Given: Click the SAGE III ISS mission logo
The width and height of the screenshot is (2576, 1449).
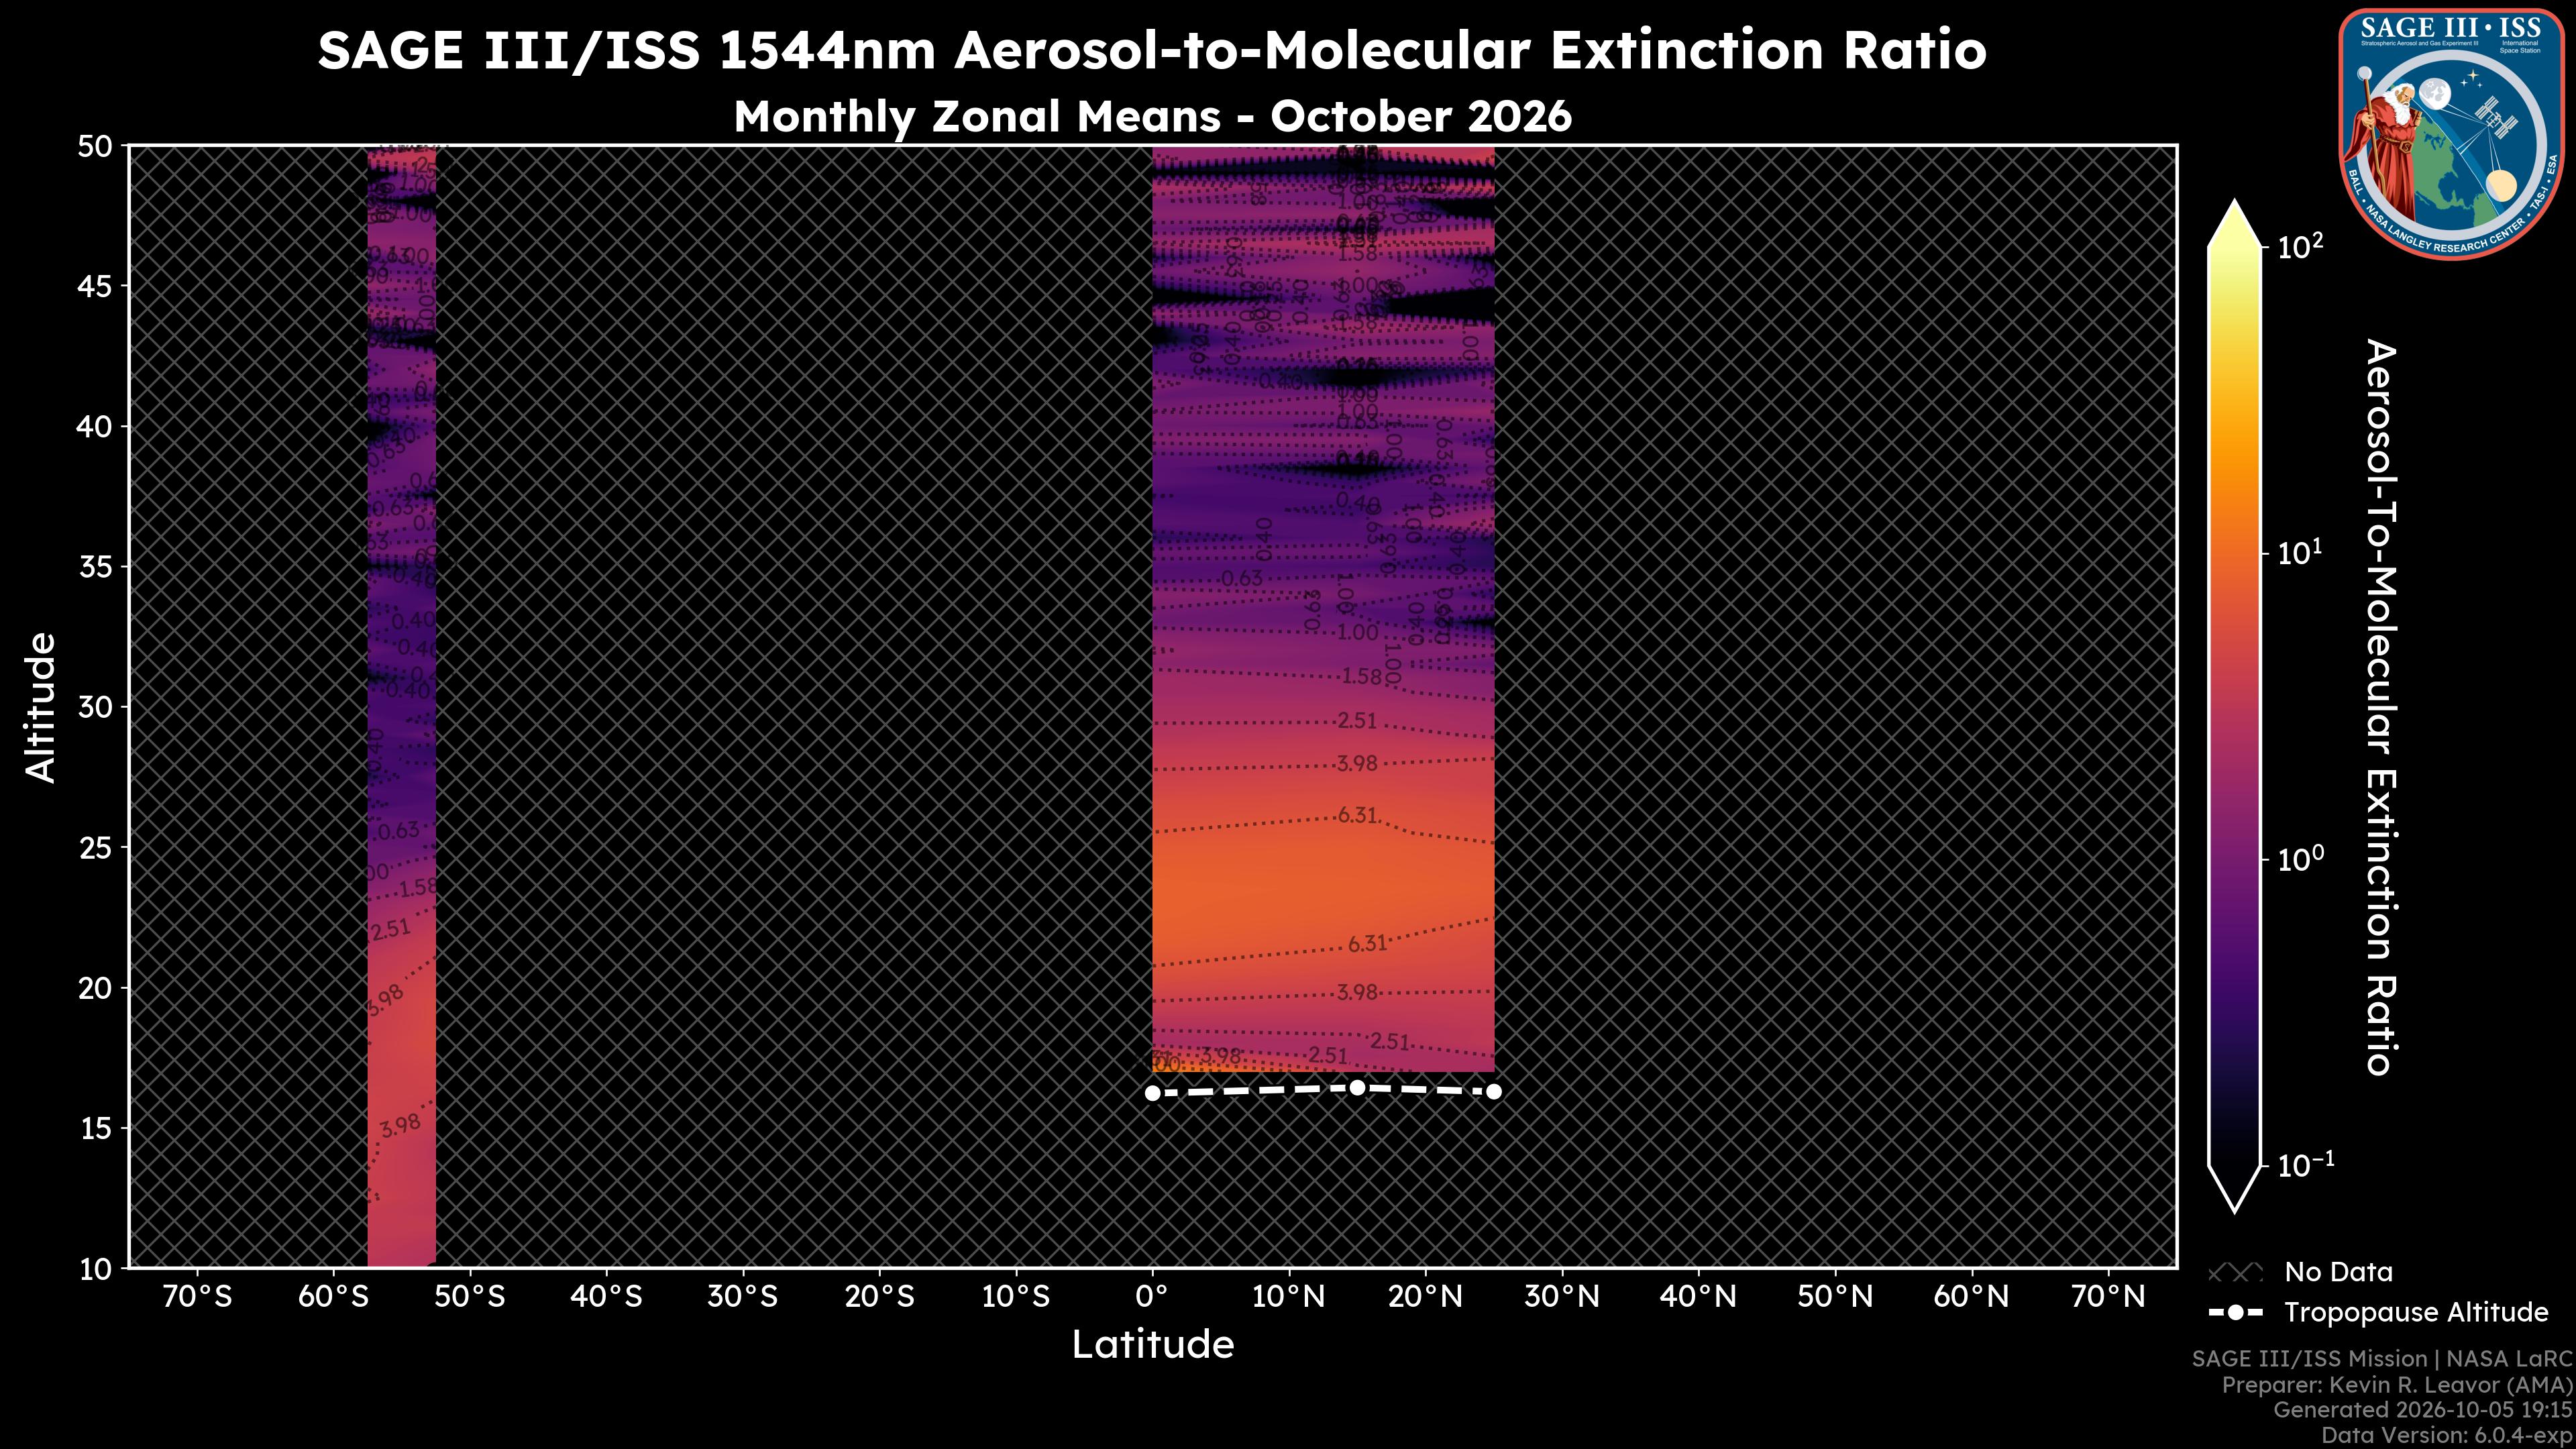Looking at the screenshot, I should click(x=2451, y=134).
